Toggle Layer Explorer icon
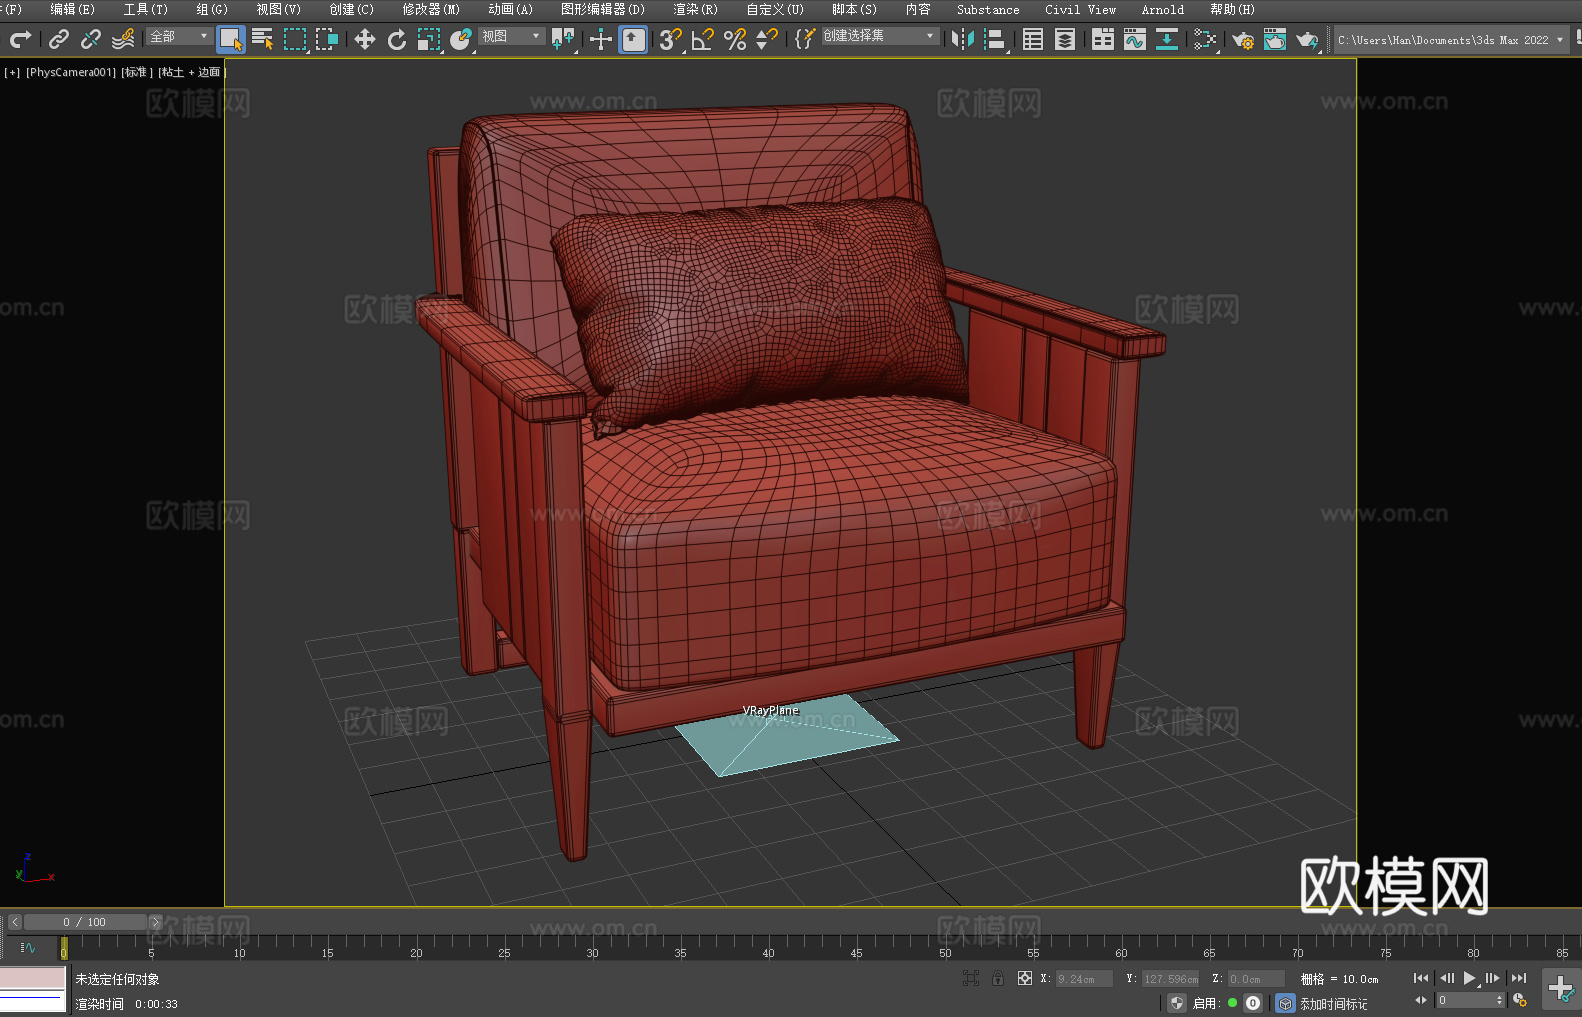The width and height of the screenshot is (1582, 1017). (1065, 39)
